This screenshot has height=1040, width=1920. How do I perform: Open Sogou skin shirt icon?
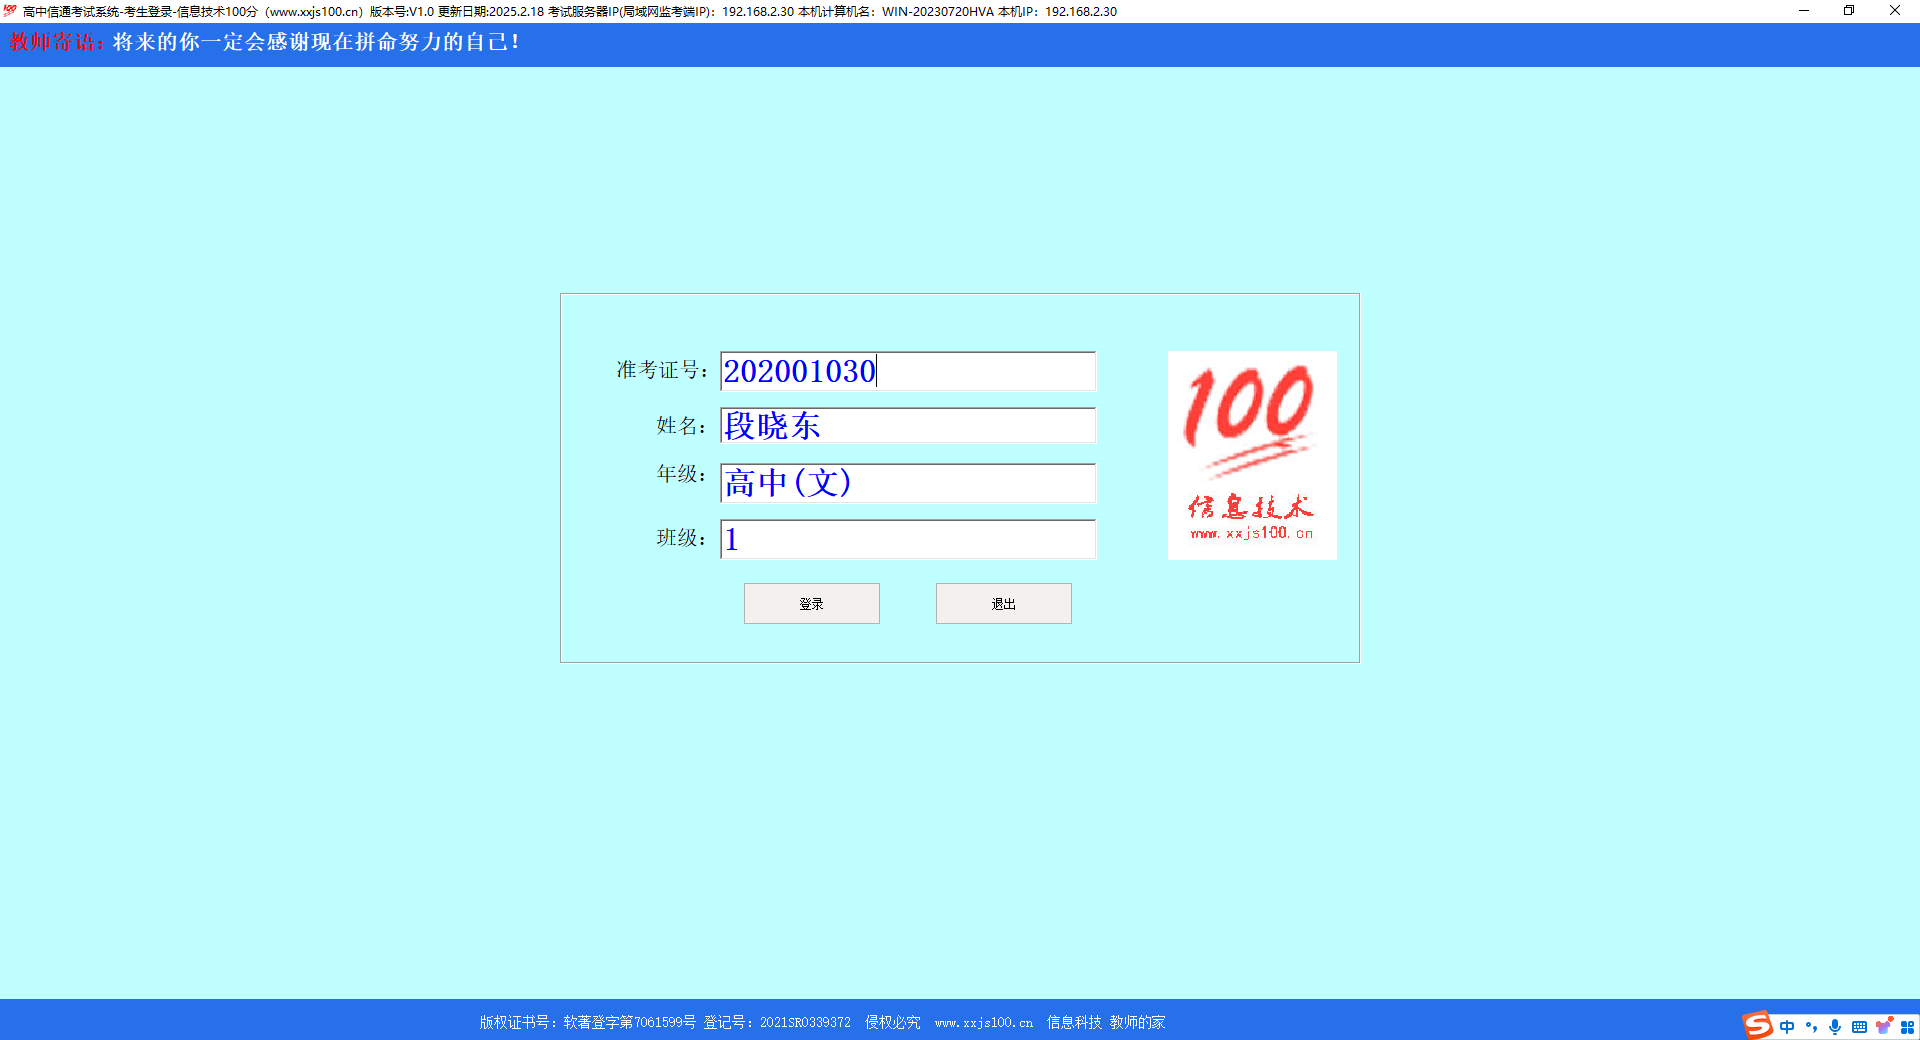click(1884, 1026)
